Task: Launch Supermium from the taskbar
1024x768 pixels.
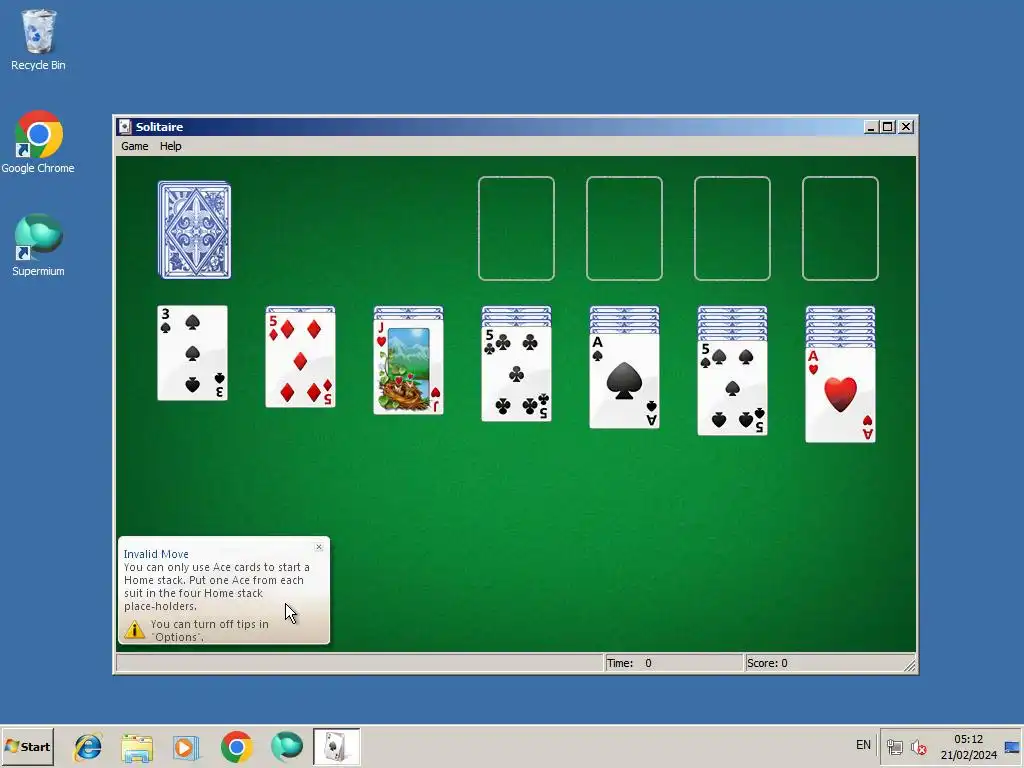Action: 286,747
